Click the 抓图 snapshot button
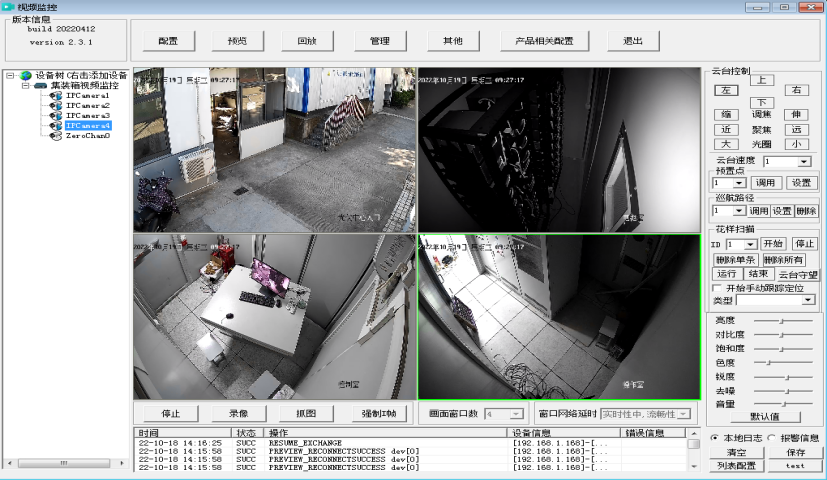This screenshot has height=480, width=827. 306,414
